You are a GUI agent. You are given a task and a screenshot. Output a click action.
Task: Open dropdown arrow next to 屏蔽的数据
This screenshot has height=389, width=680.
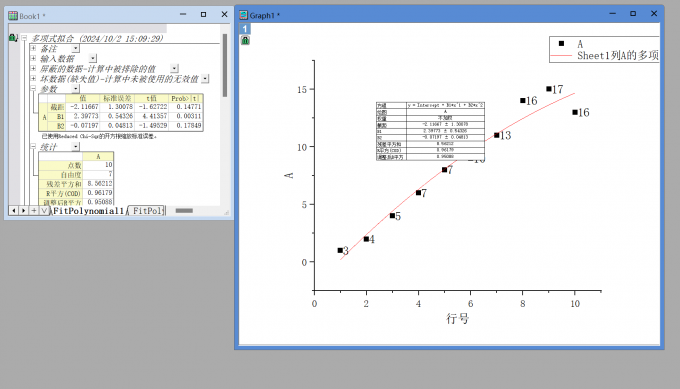pos(174,69)
